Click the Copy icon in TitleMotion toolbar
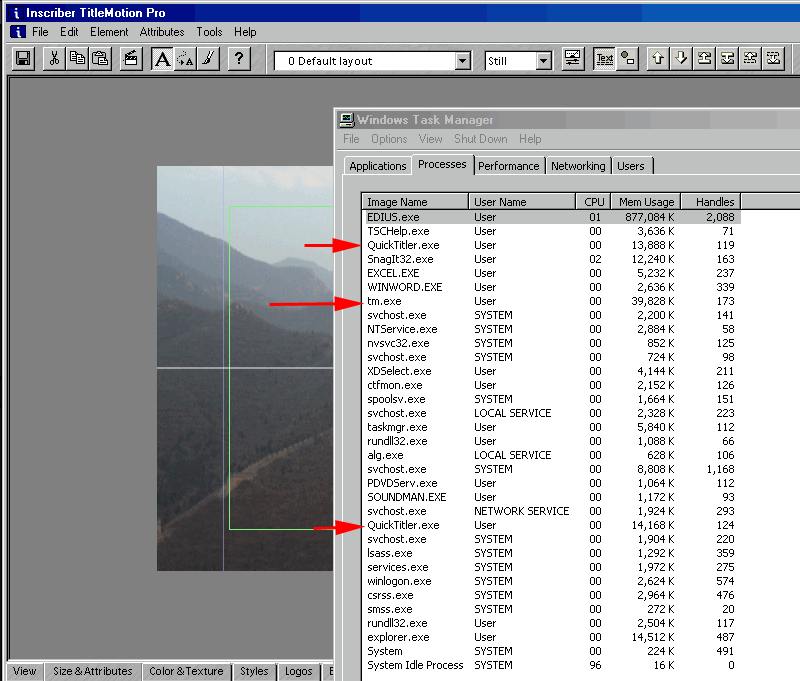 point(77,59)
